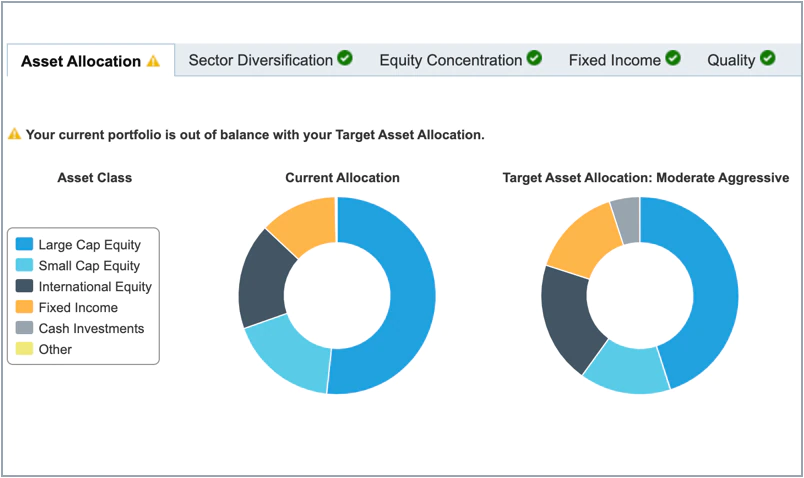Open the Equity Concentration tab

click(x=450, y=60)
